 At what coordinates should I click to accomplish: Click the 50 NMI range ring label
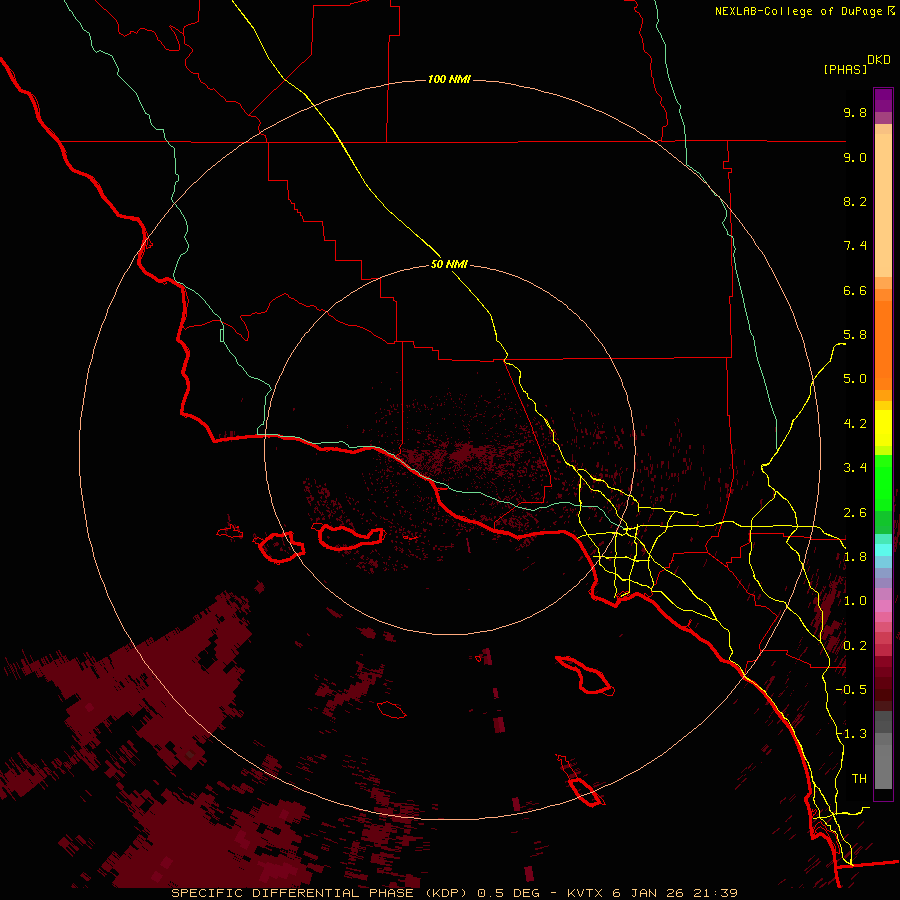coord(449,265)
